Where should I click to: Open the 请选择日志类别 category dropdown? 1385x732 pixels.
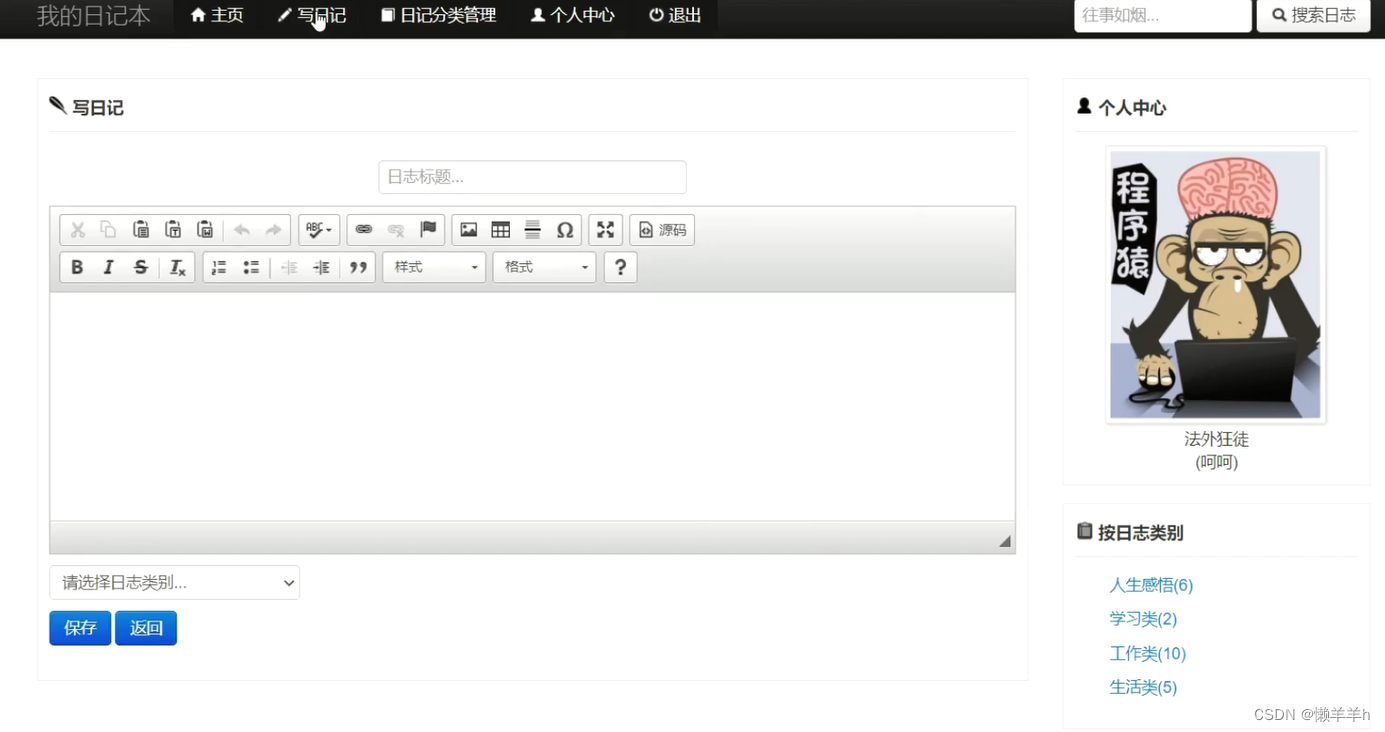coord(174,583)
